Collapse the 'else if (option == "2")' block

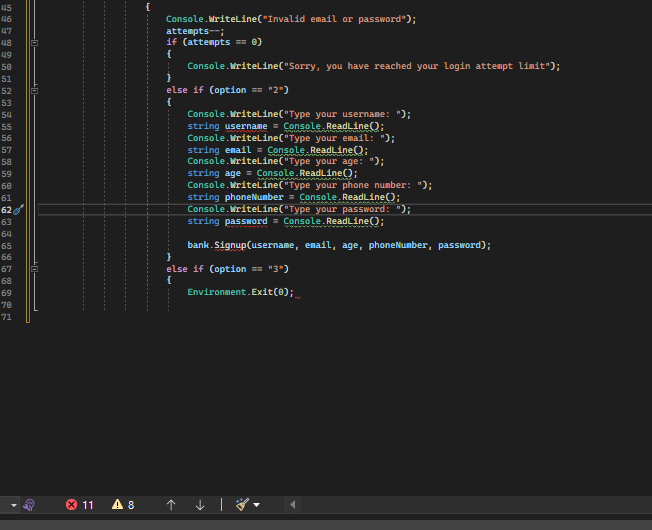35,90
